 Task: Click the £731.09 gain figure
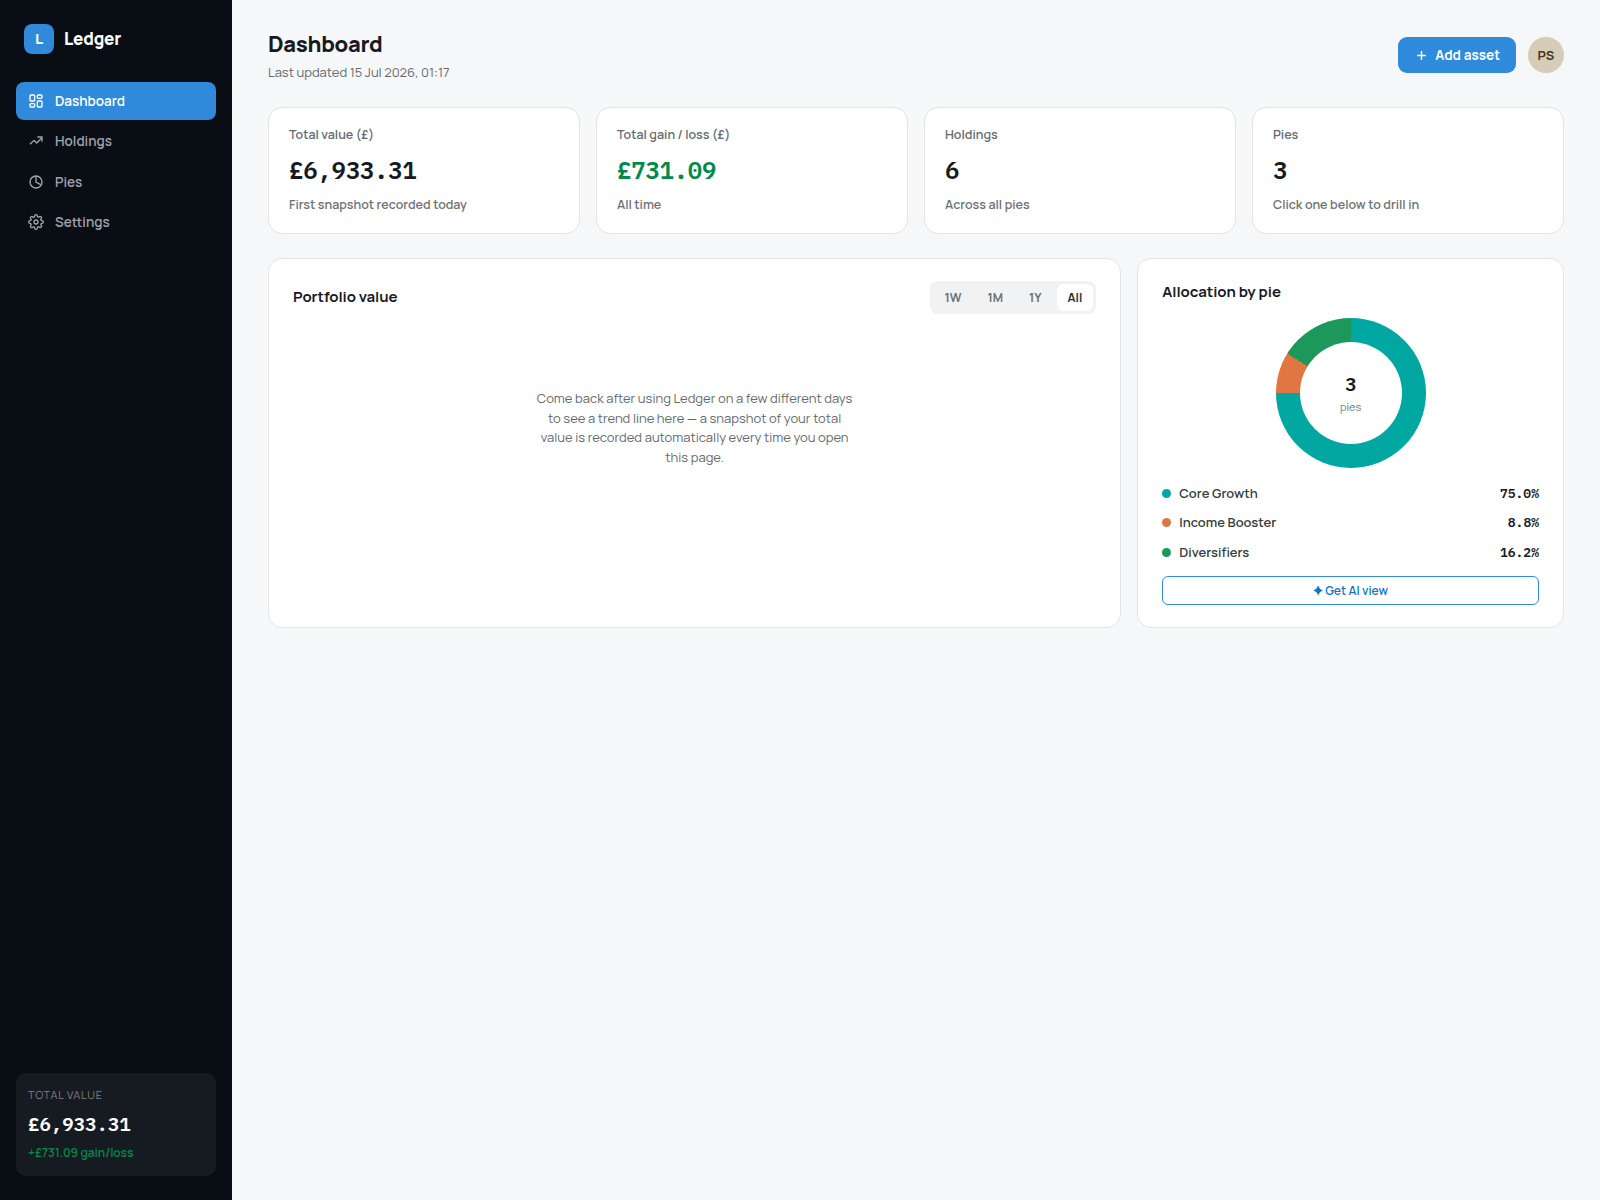point(667,171)
